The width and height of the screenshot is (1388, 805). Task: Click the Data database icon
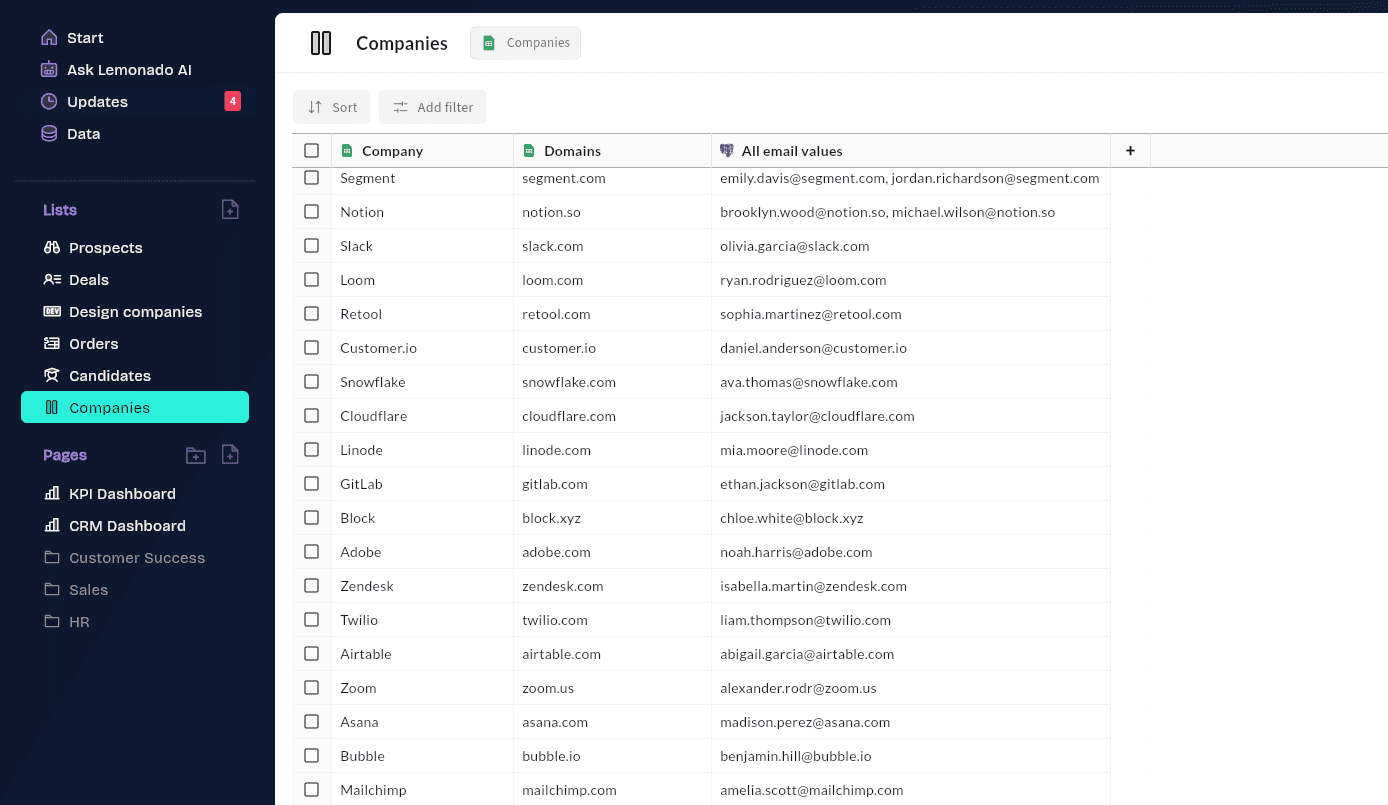click(x=49, y=134)
